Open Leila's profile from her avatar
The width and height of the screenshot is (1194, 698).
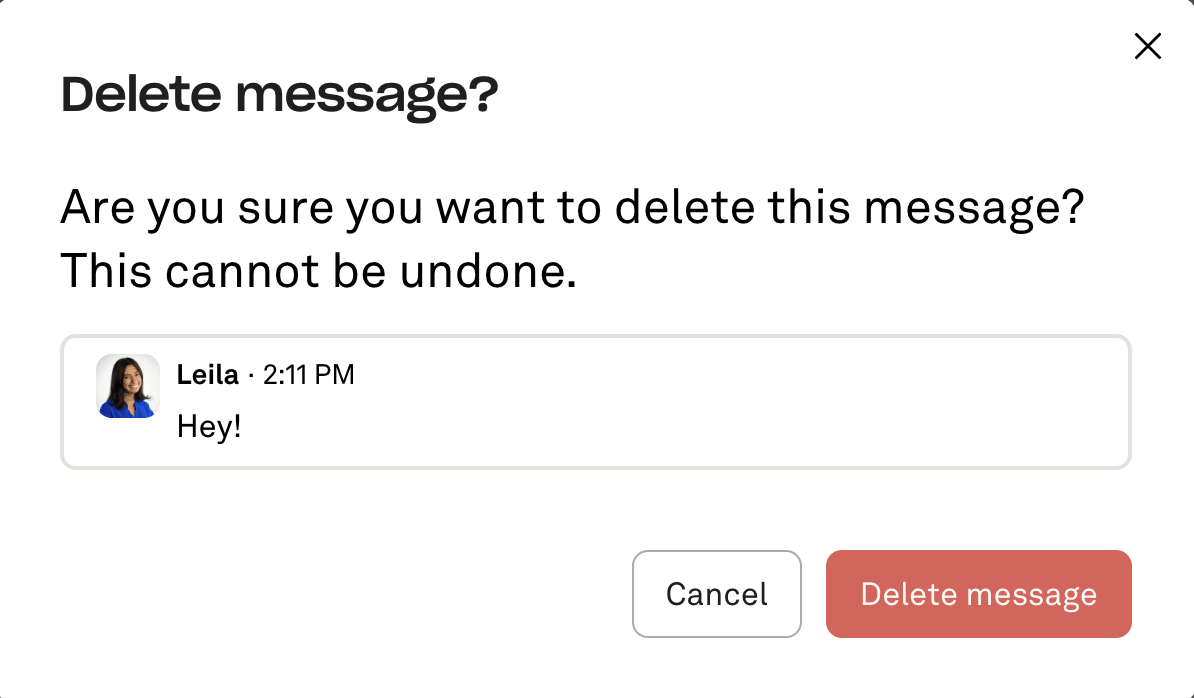127,386
